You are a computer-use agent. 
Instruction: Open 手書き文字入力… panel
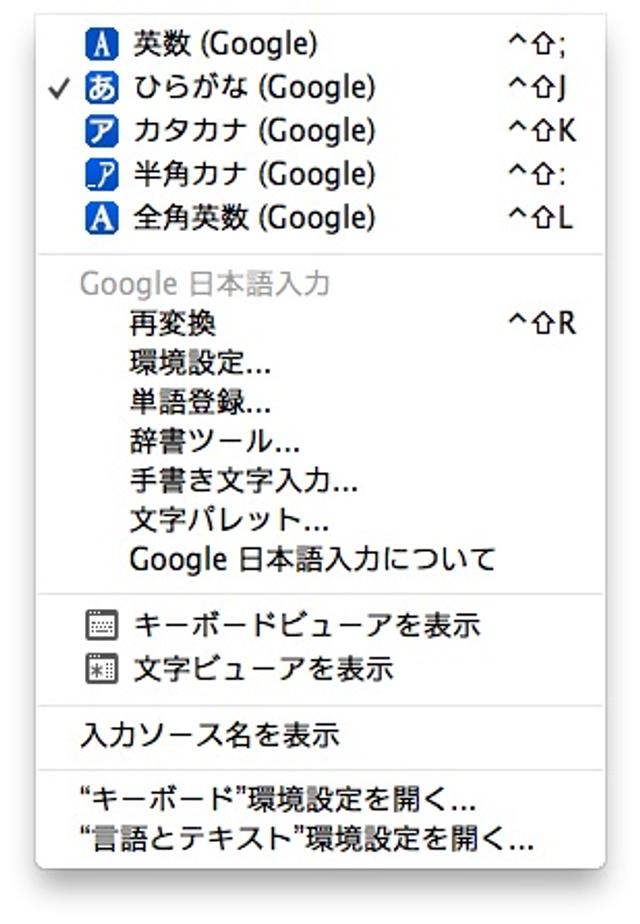tap(243, 480)
